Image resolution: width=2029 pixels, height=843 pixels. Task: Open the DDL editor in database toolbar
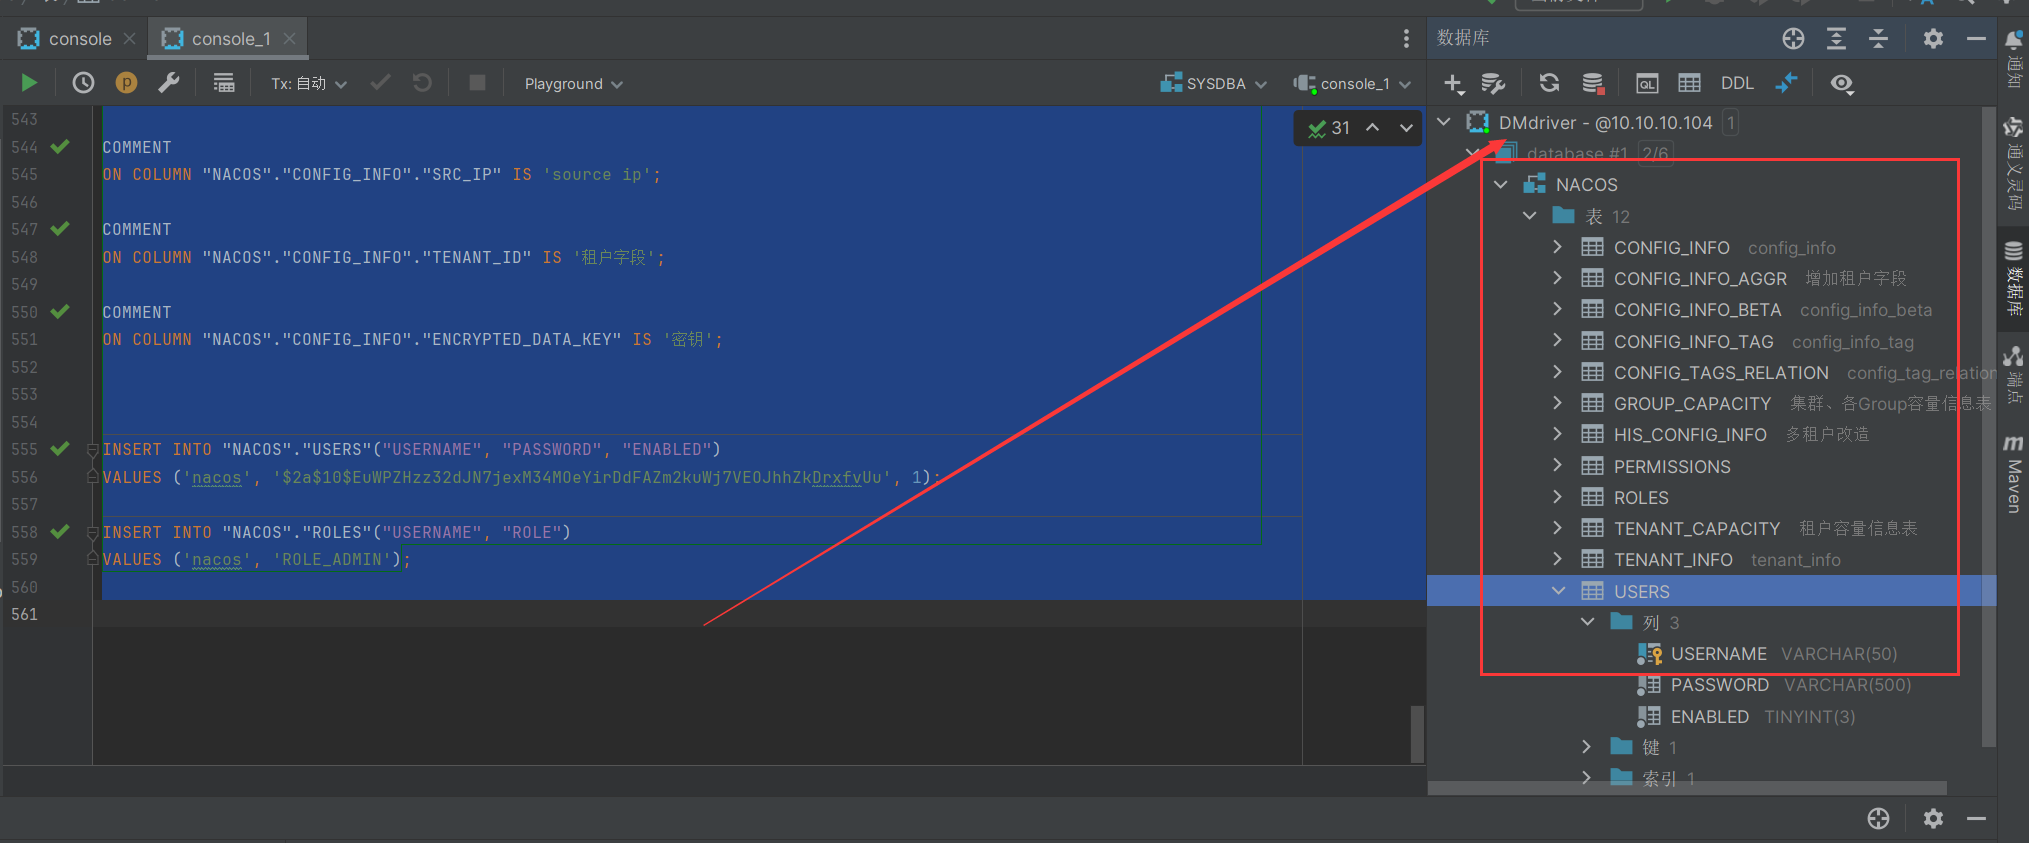pyautogui.click(x=1736, y=83)
